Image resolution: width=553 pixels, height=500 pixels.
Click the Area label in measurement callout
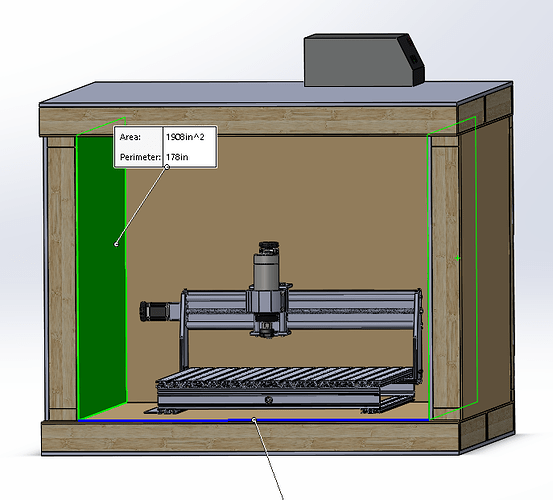tap(130, 137)
